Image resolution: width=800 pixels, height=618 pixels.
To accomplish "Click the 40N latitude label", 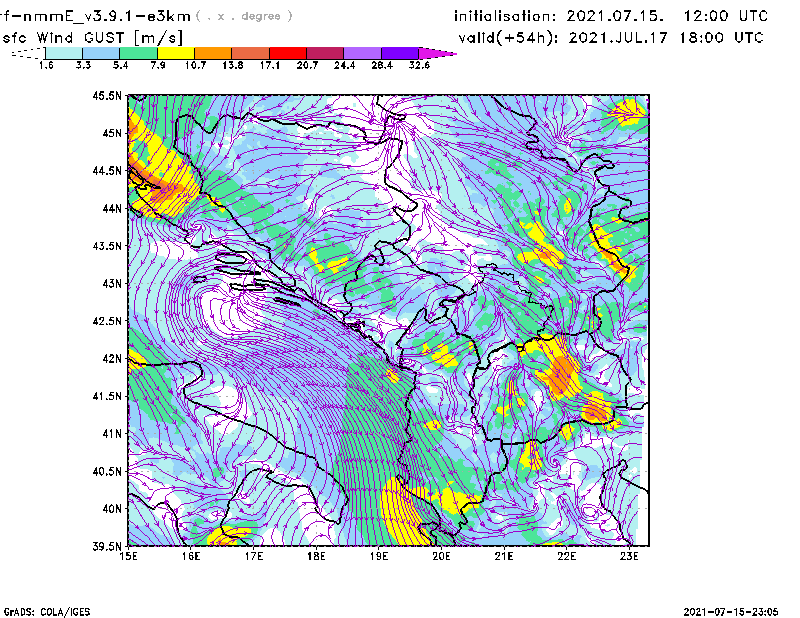I will (112, 509).
